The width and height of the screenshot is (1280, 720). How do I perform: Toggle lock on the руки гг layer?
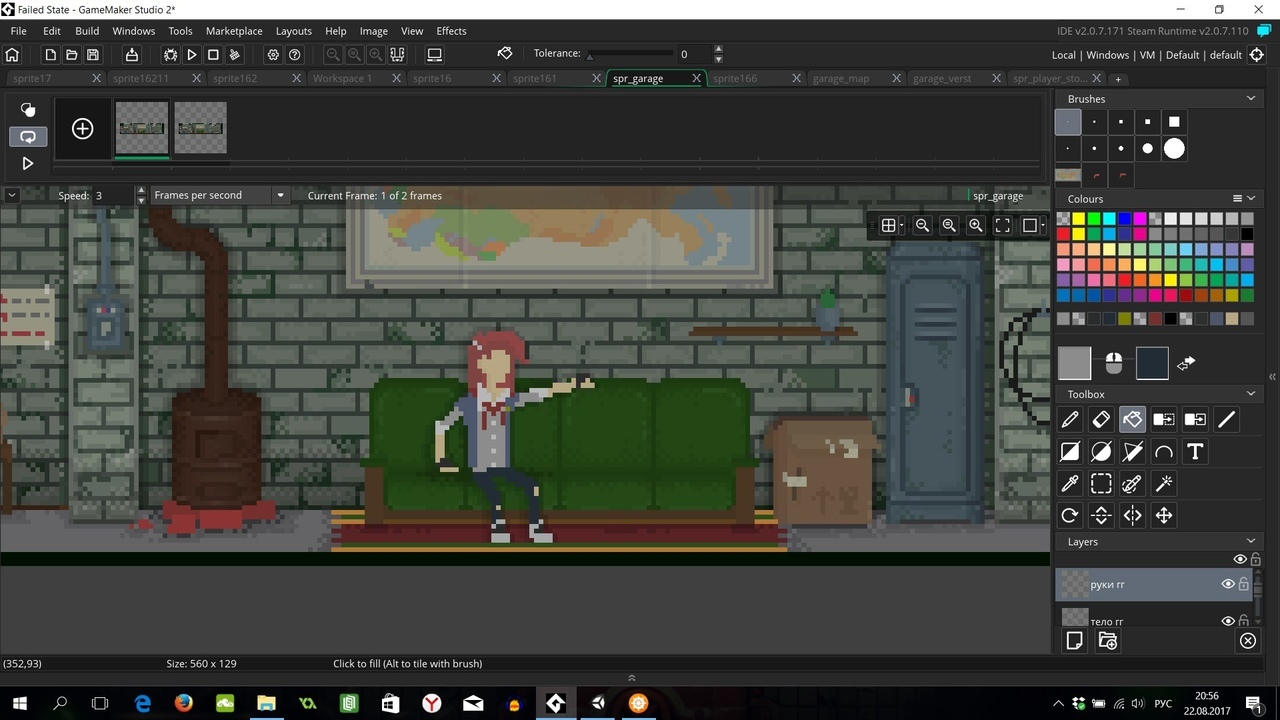[1244, 584]
